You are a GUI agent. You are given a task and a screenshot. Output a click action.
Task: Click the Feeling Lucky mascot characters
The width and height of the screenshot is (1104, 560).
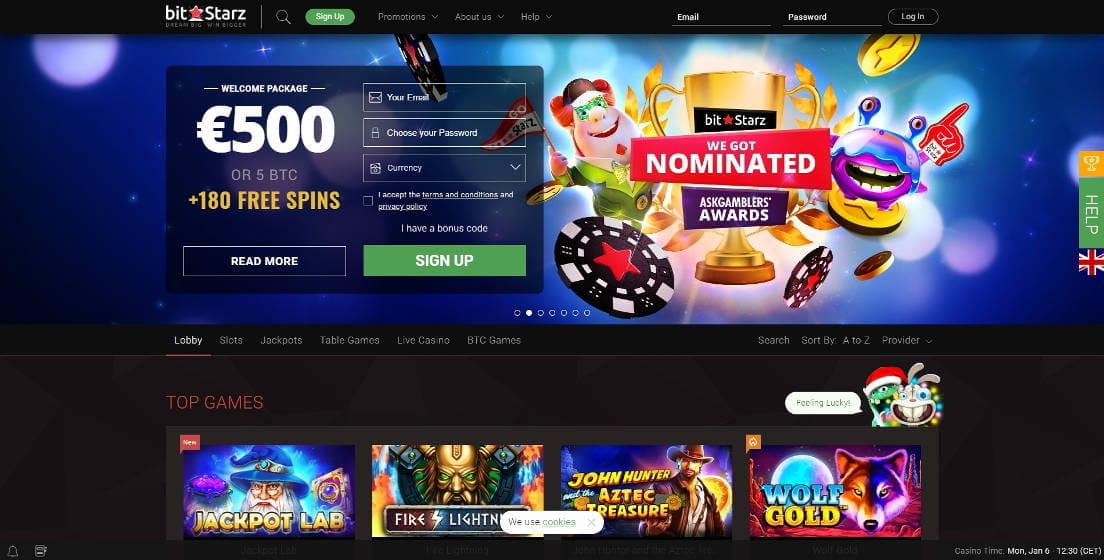(902, 395)
